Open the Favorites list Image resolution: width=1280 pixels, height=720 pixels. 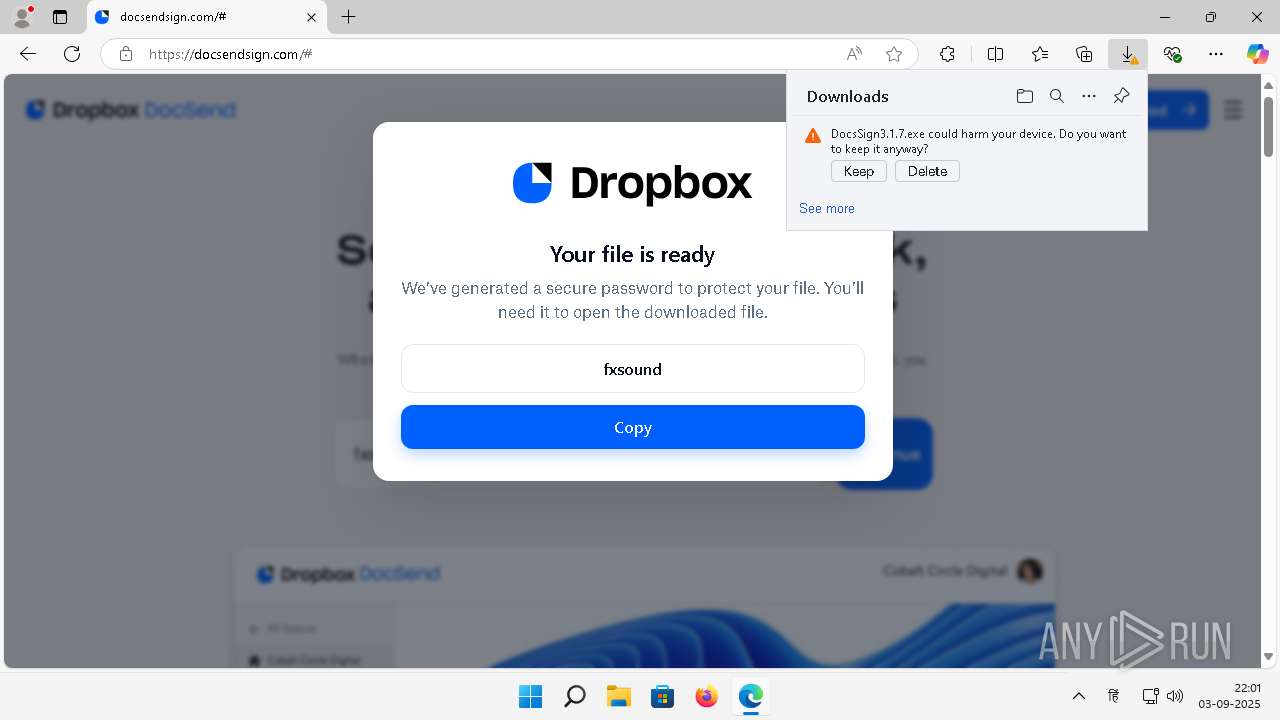pos(1040,54)
